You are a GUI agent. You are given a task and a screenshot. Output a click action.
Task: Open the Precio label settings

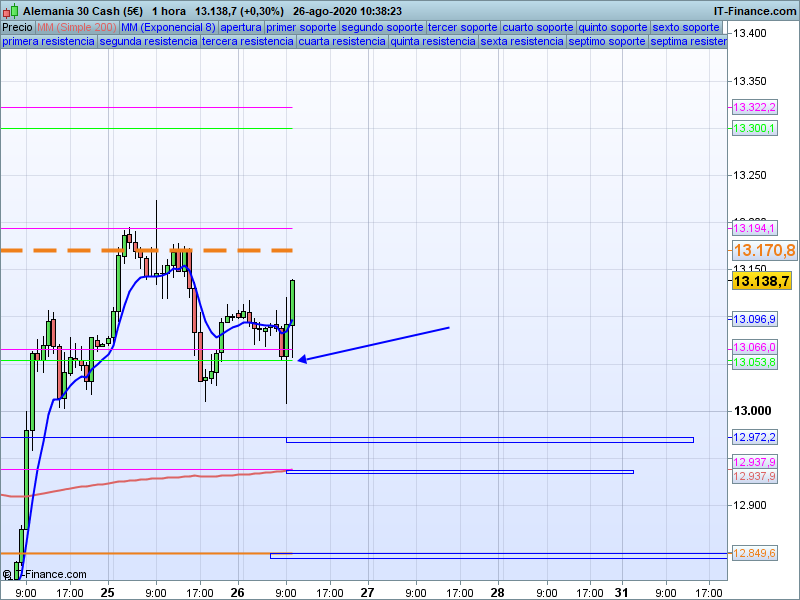point(17,27)
